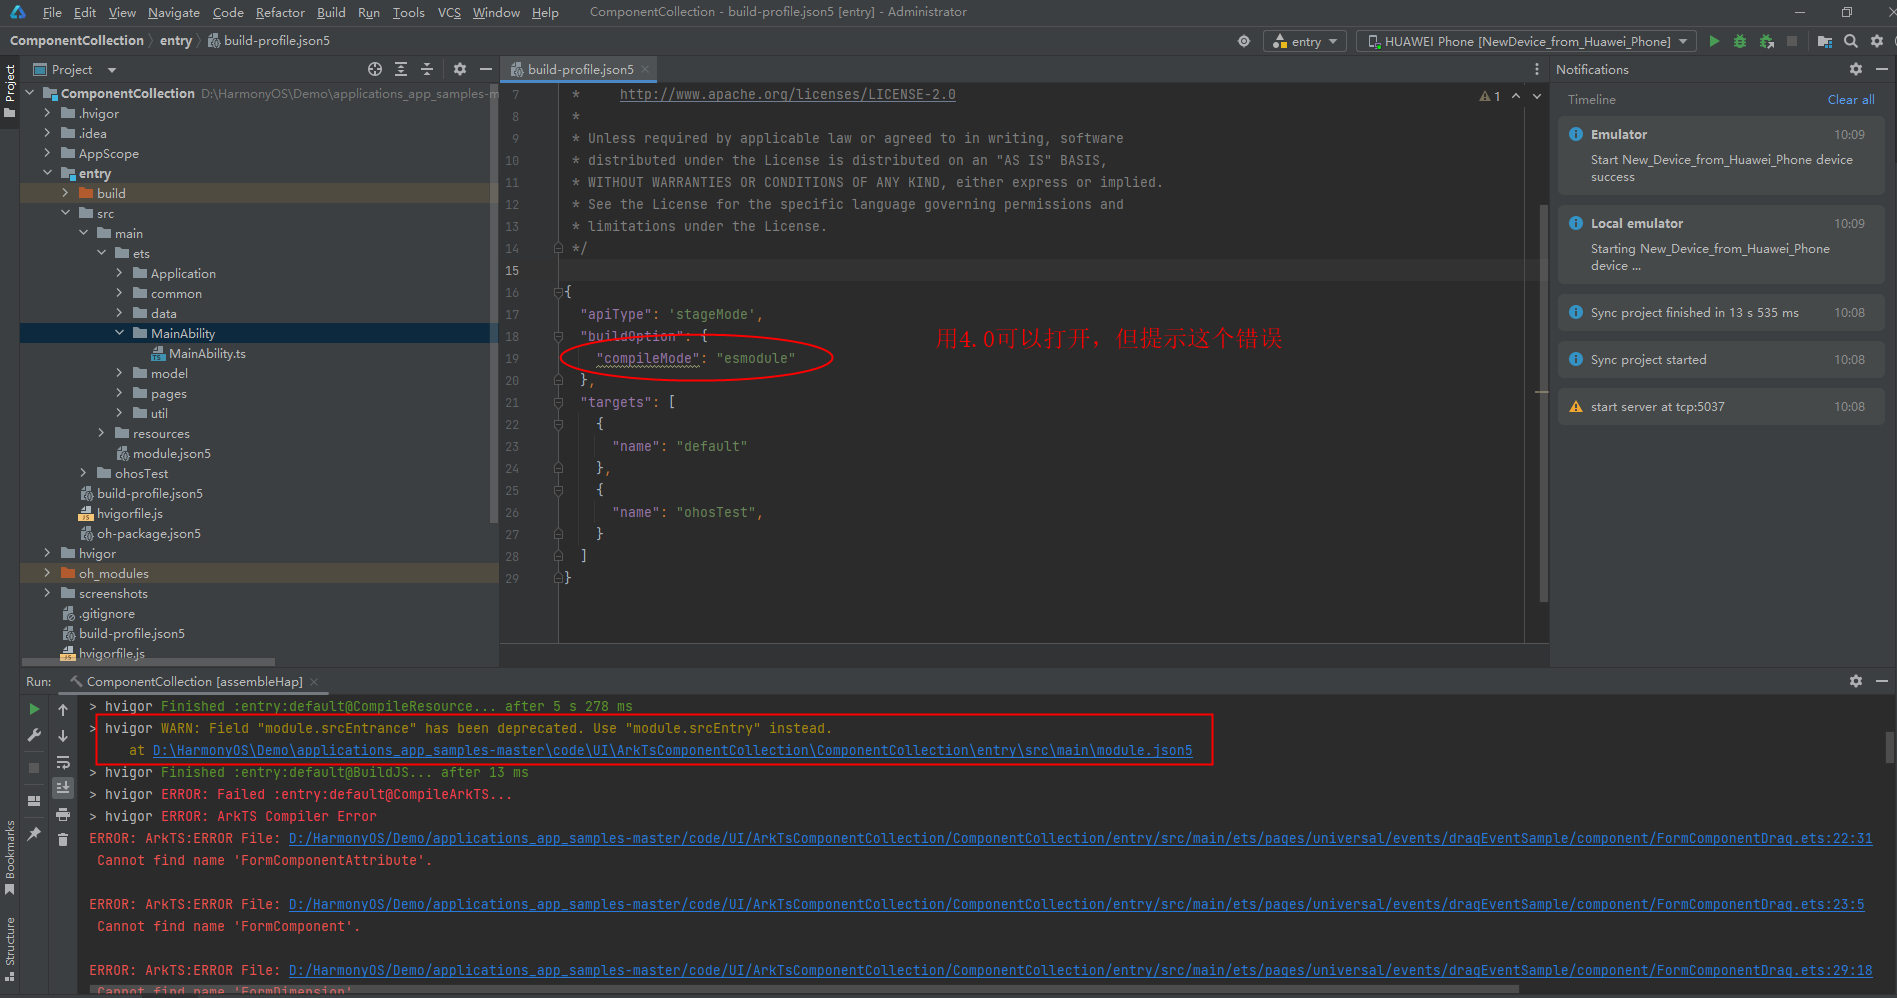Click Clear all notifications

click(x=1851, y=99)
